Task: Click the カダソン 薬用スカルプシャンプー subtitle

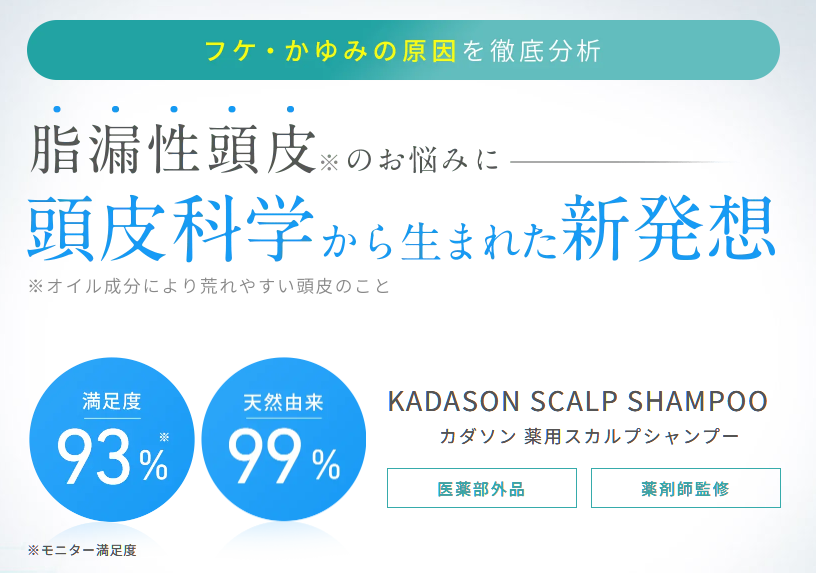Action: (x=589, y=436)
